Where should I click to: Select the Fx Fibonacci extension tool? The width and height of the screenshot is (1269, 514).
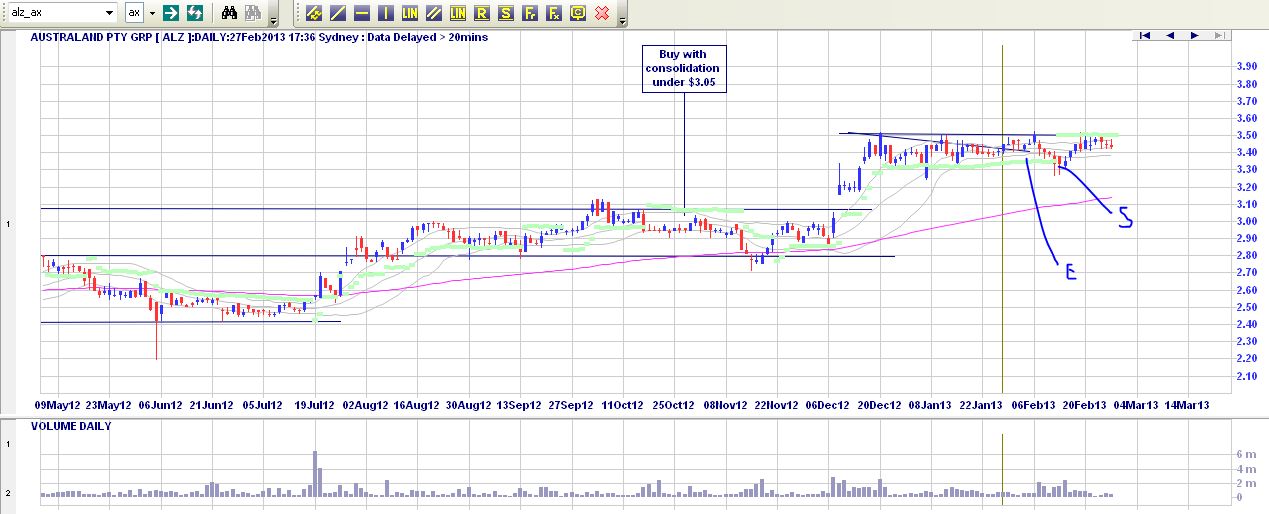[554, 13]
